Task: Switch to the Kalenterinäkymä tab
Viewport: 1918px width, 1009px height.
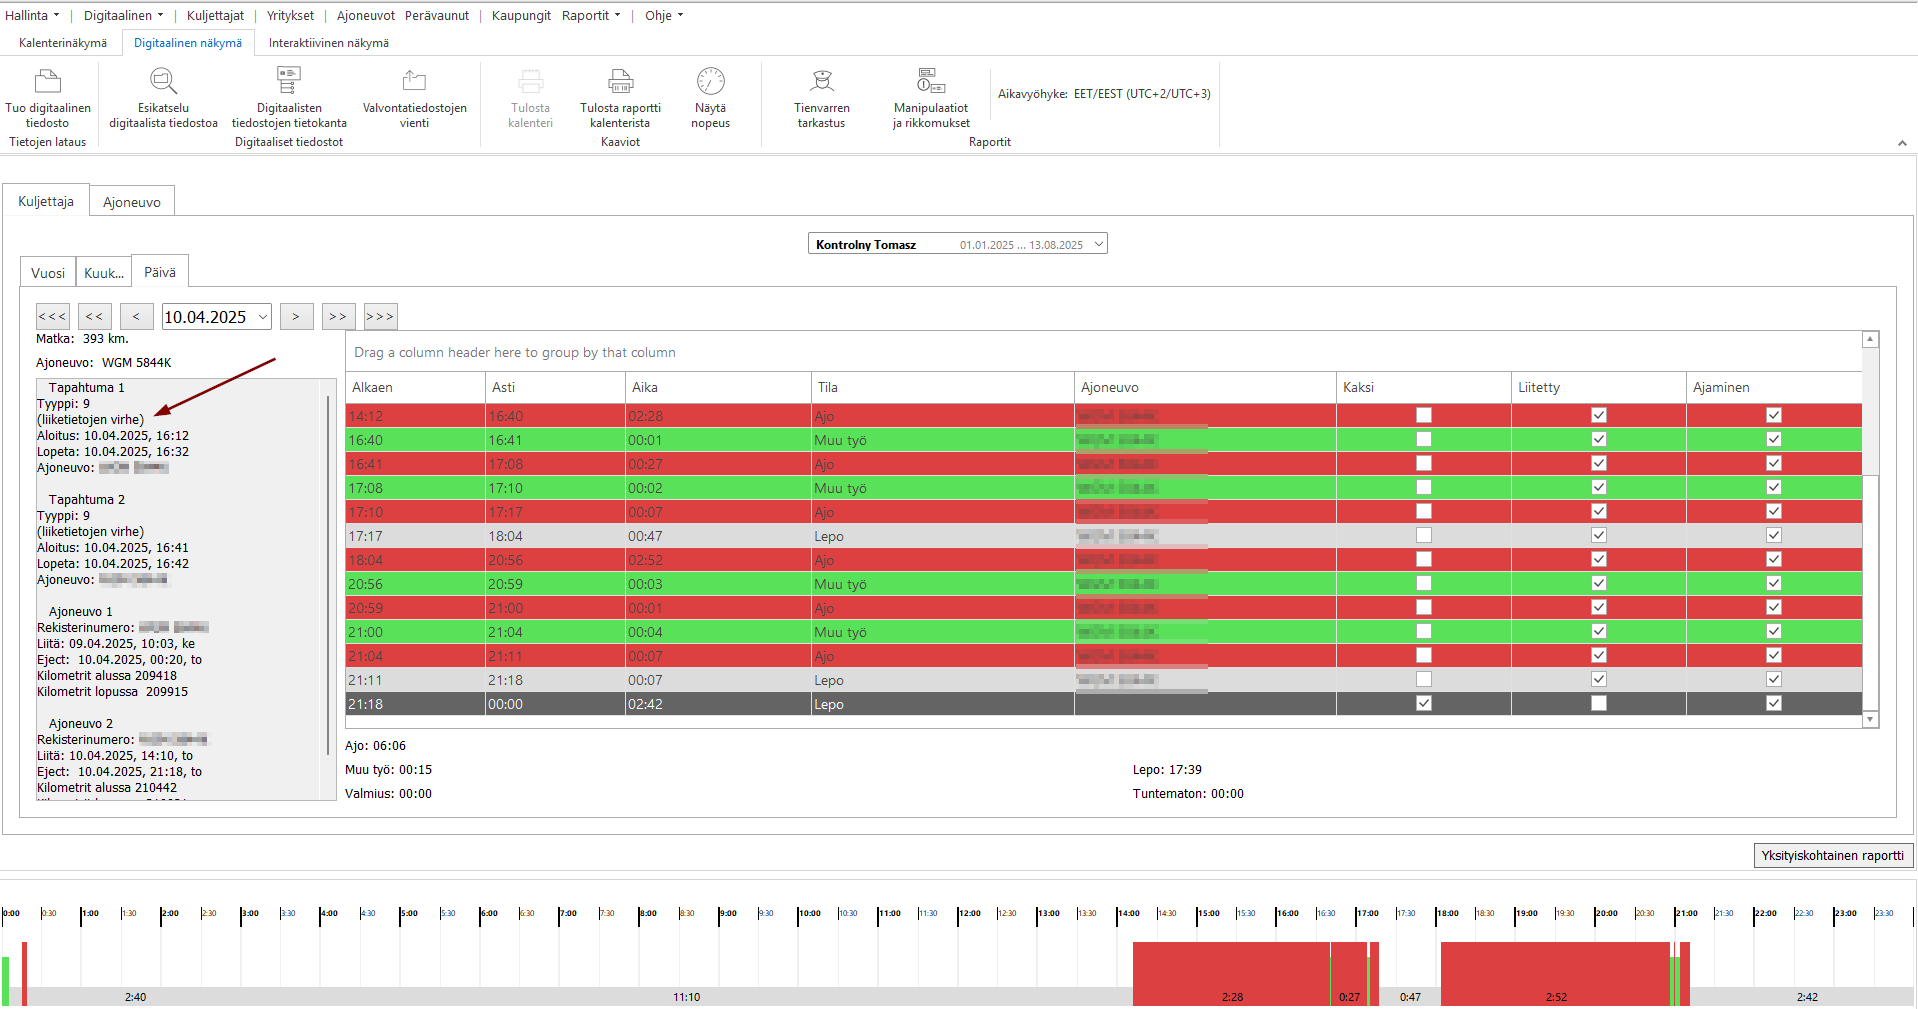Action: pos(63,43)
